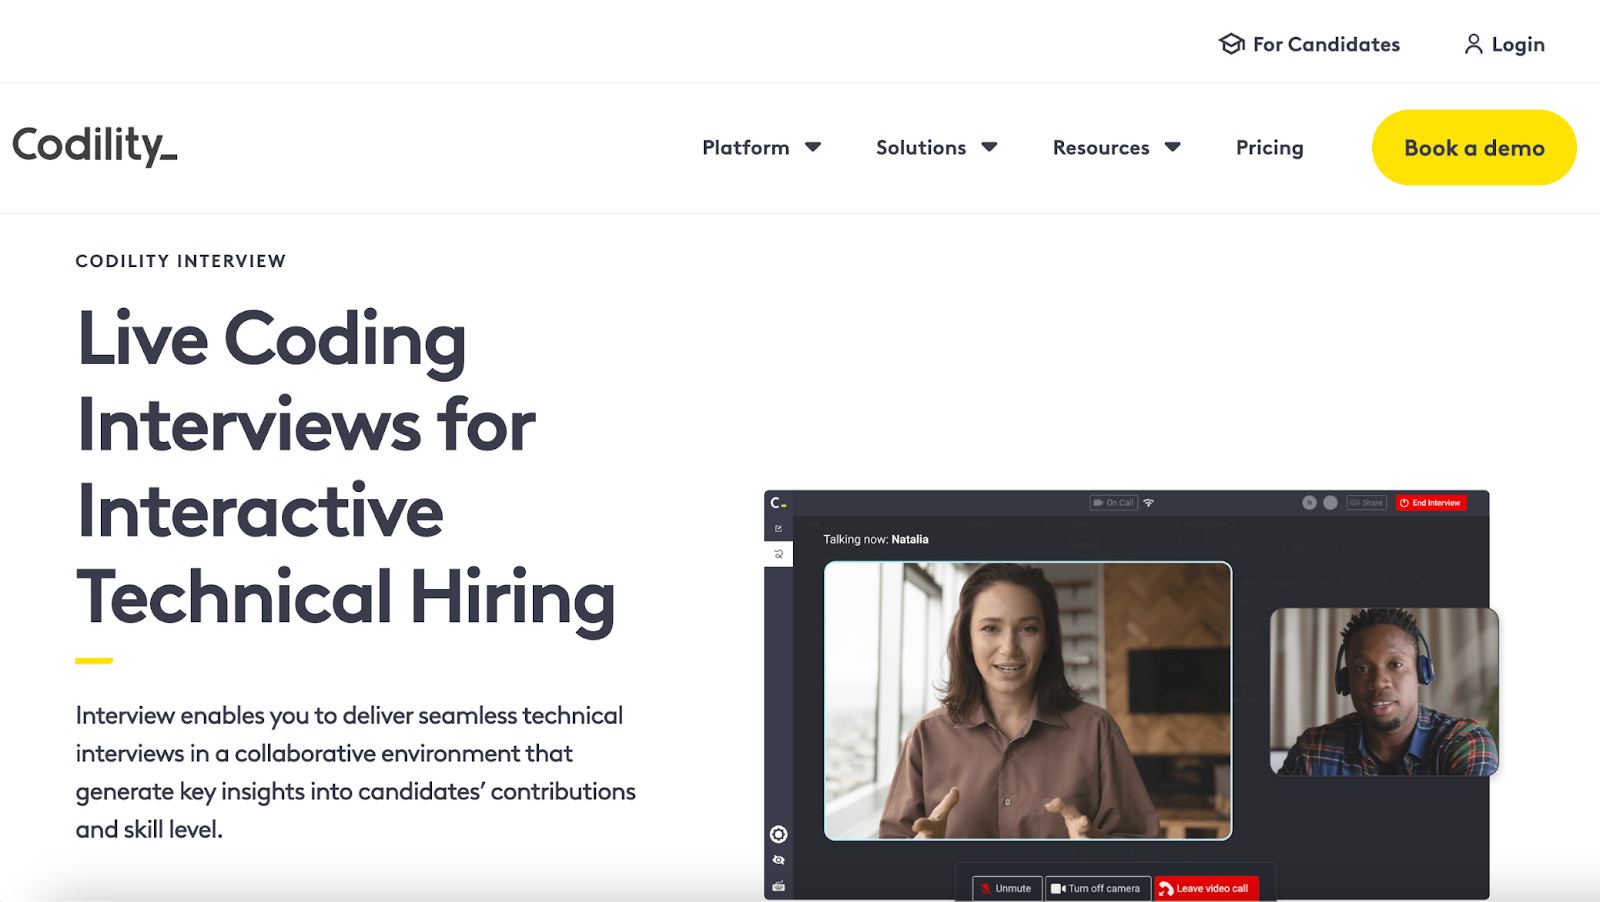Click the Codility "C" logo in interview app
This screenshot has height=902, width=1600.
pos(777,502)
